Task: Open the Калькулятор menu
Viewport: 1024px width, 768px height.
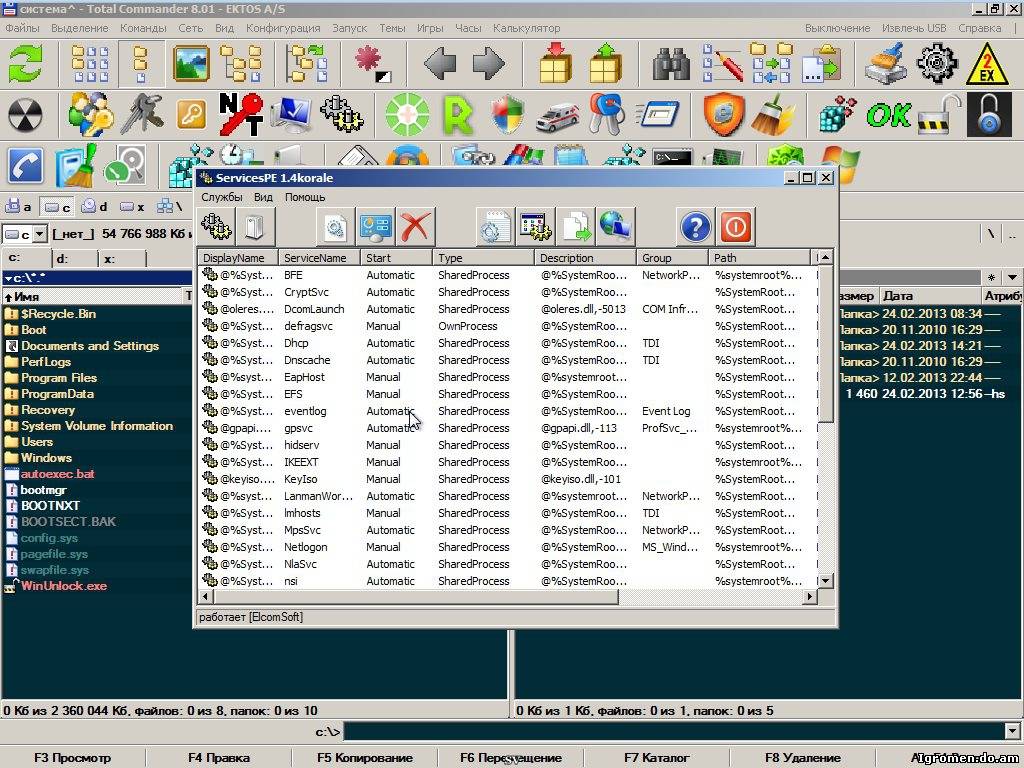Action: point(526,28)
